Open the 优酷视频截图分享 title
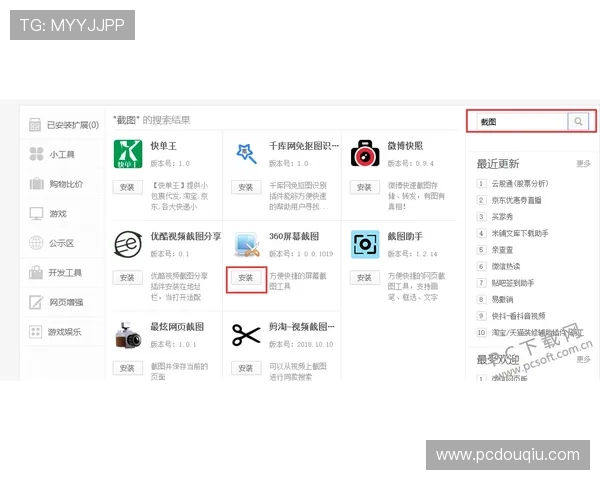Image resolution: width=600 pixels, height=480 pixels. (x=186, y=236)
